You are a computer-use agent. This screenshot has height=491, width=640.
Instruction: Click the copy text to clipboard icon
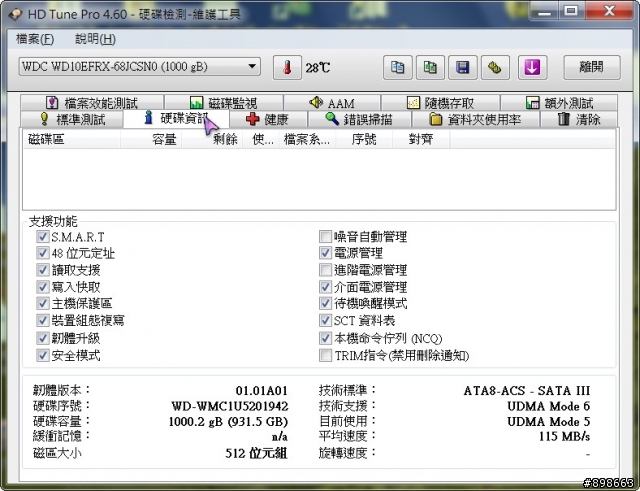click(x=398, y=67)
